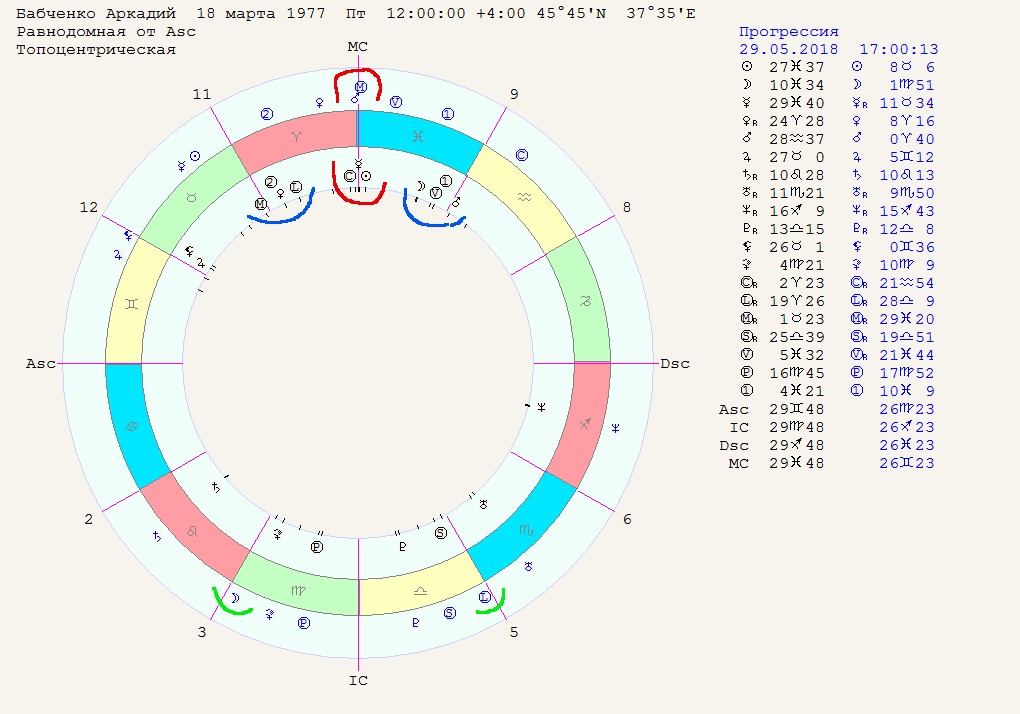Click the blue progressed Moon near house 3

click(236, 599)
